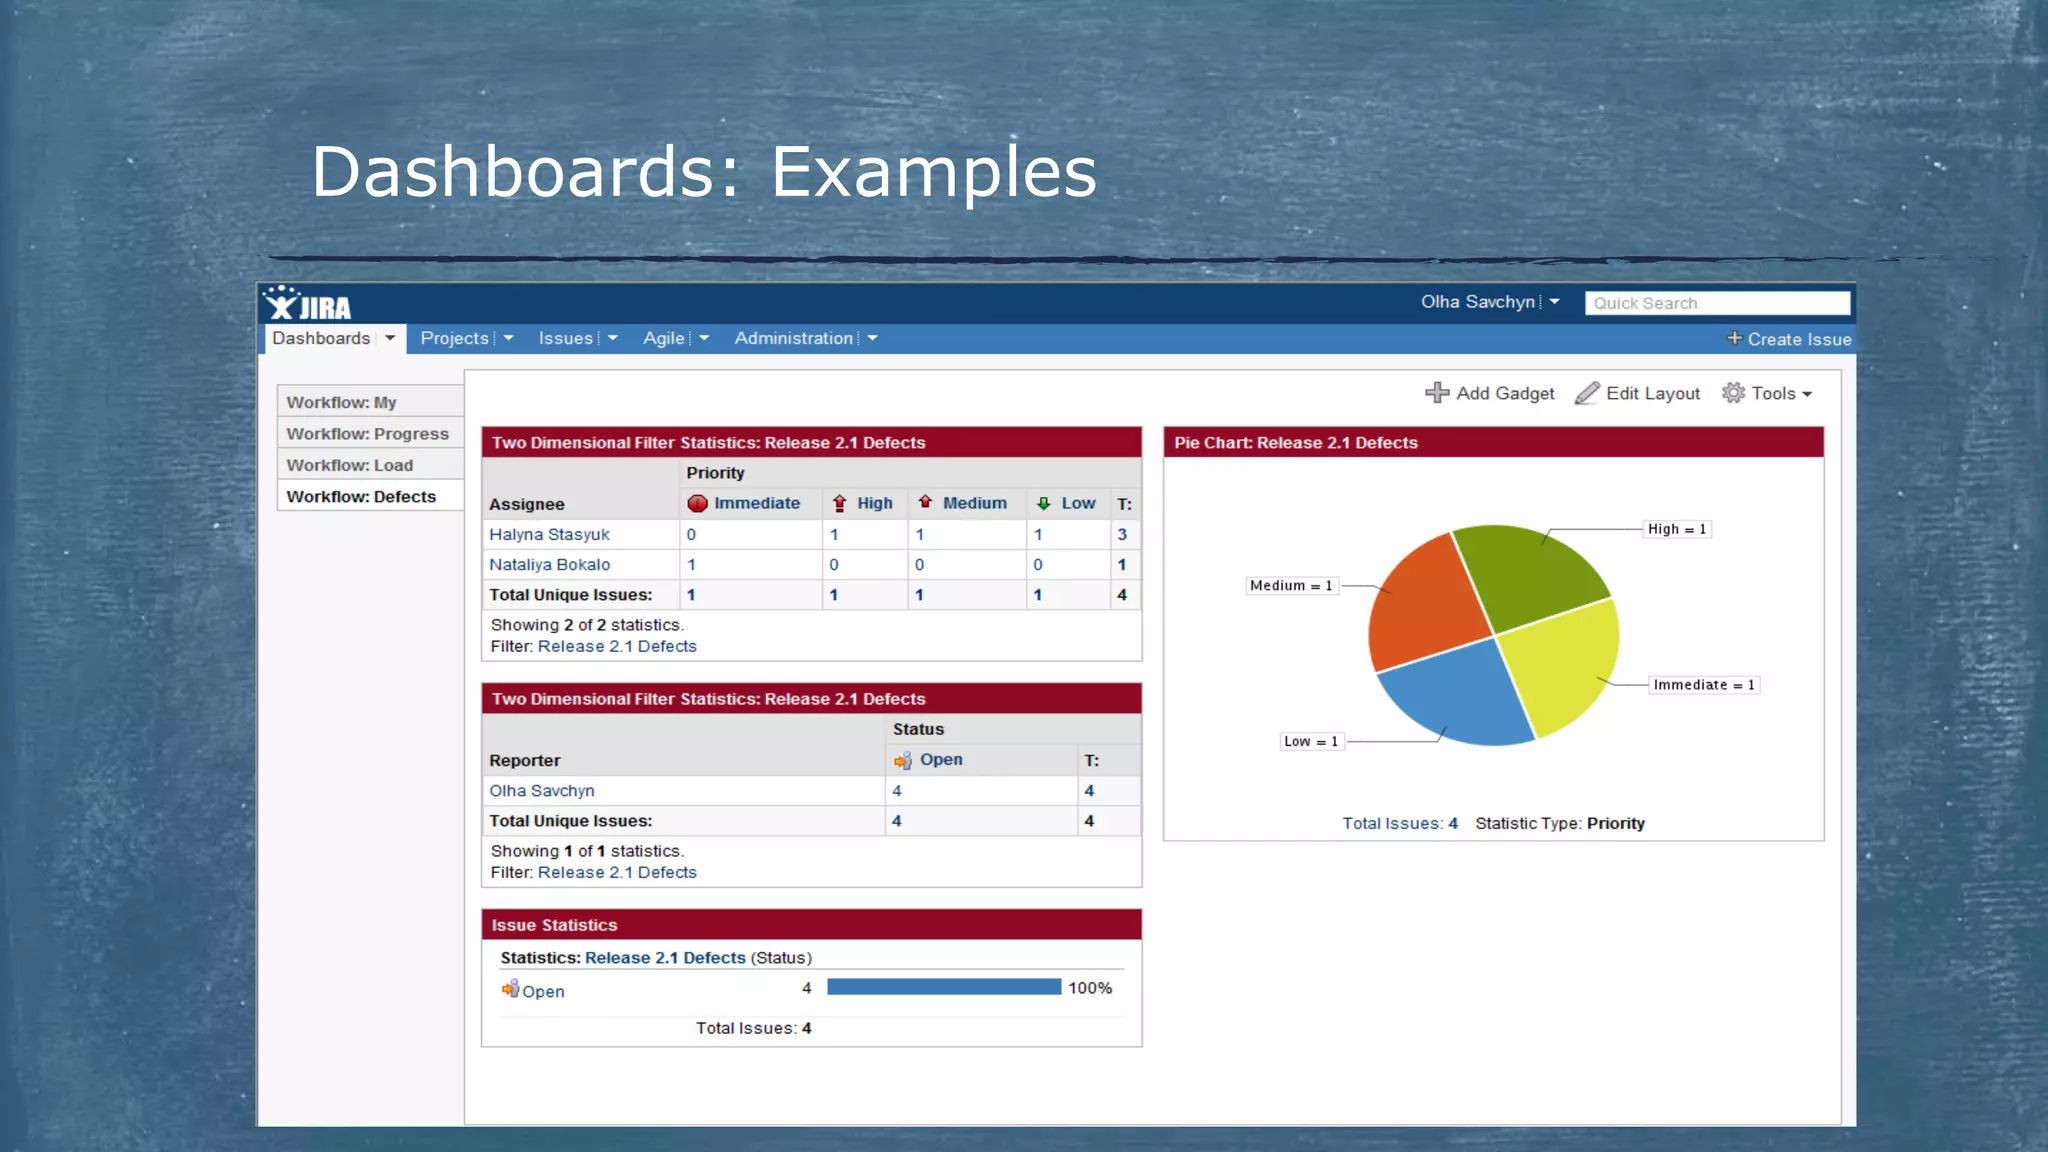Expand the Projects menu arrow
This screenshot has width=2048, height=1152.
508,338
